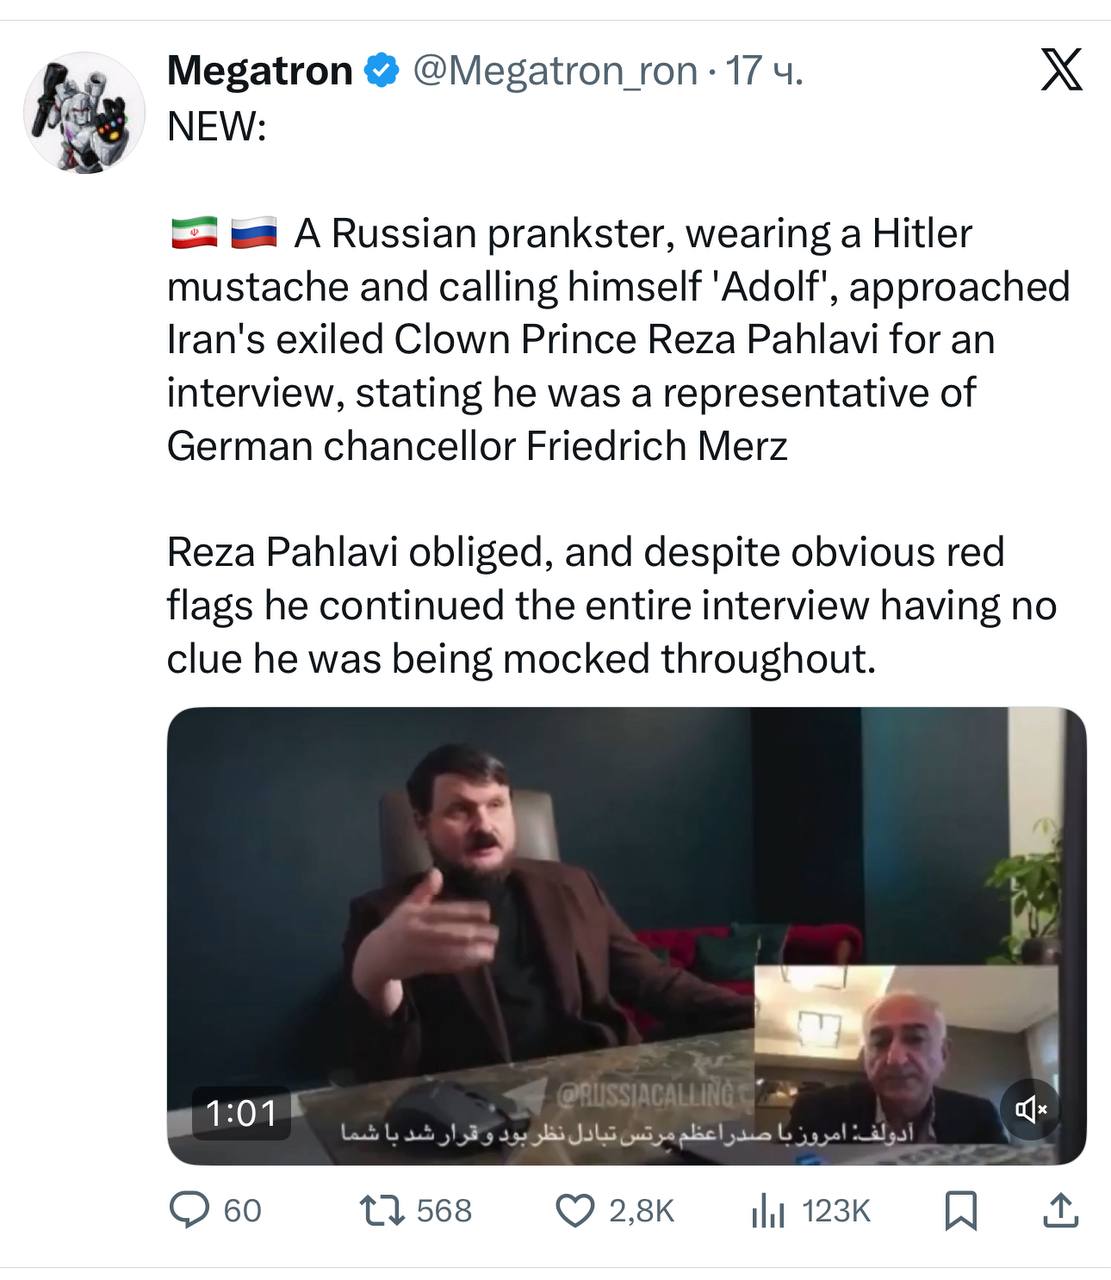
Task: Click the 568 reposts count
Action: click(x=444, y=1211)
